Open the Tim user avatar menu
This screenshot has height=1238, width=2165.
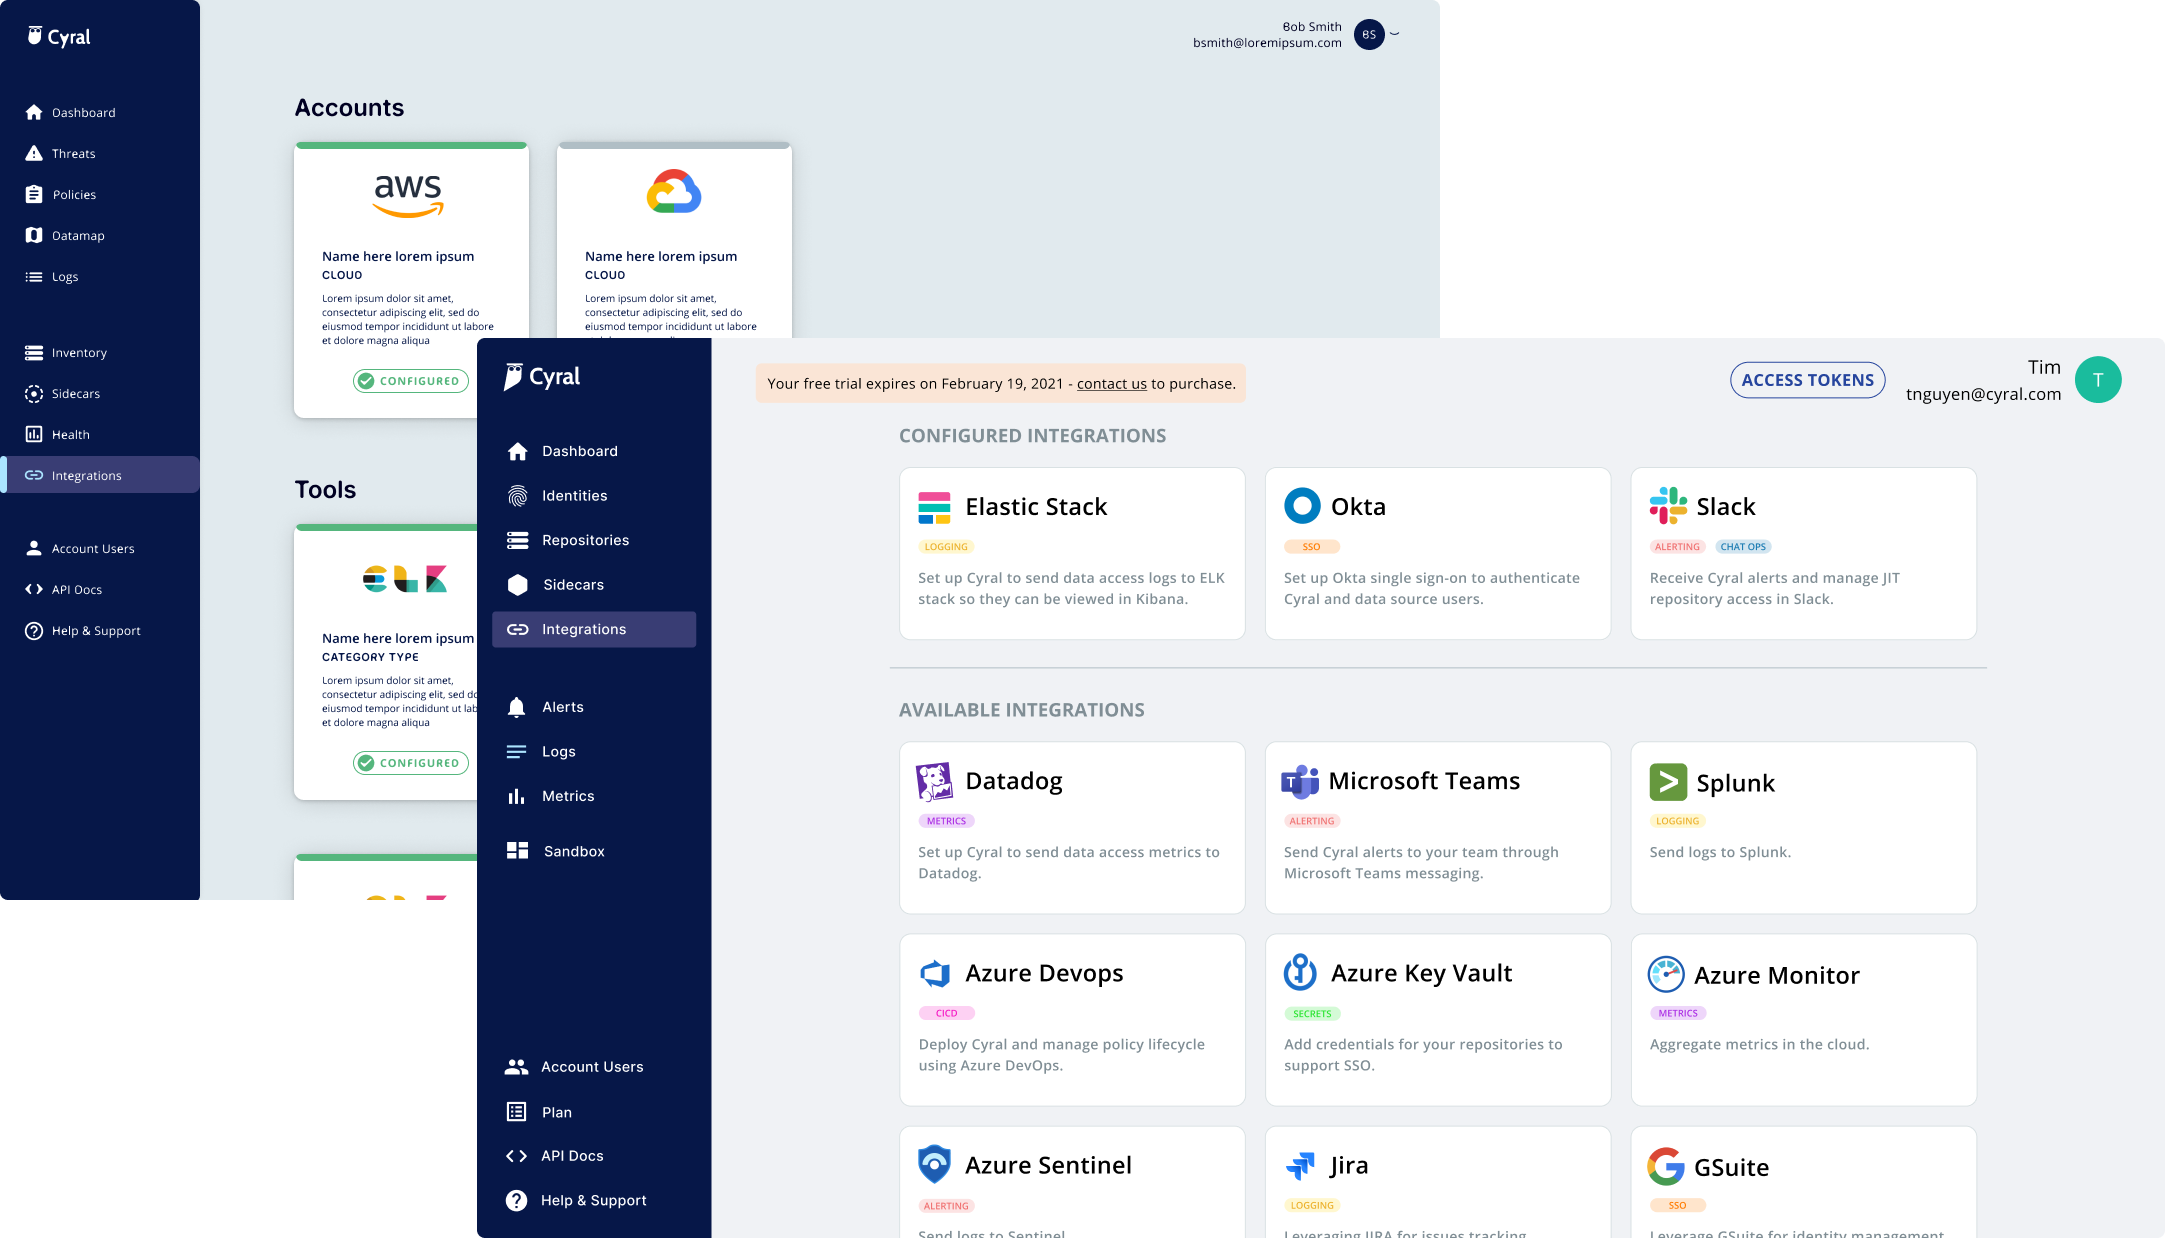[2098, 380]
